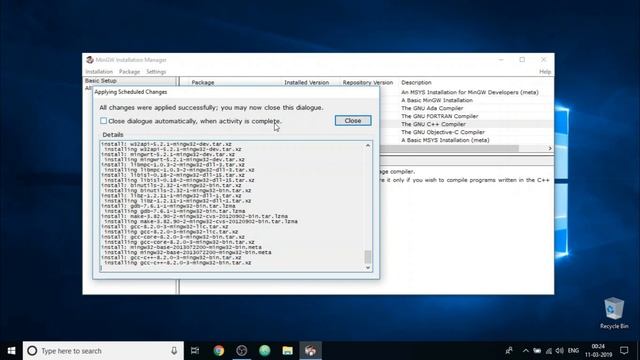The height and width of the screenshot is (360, 640).
Task: Click the Repository Version column header
Action: click(368, 82)
